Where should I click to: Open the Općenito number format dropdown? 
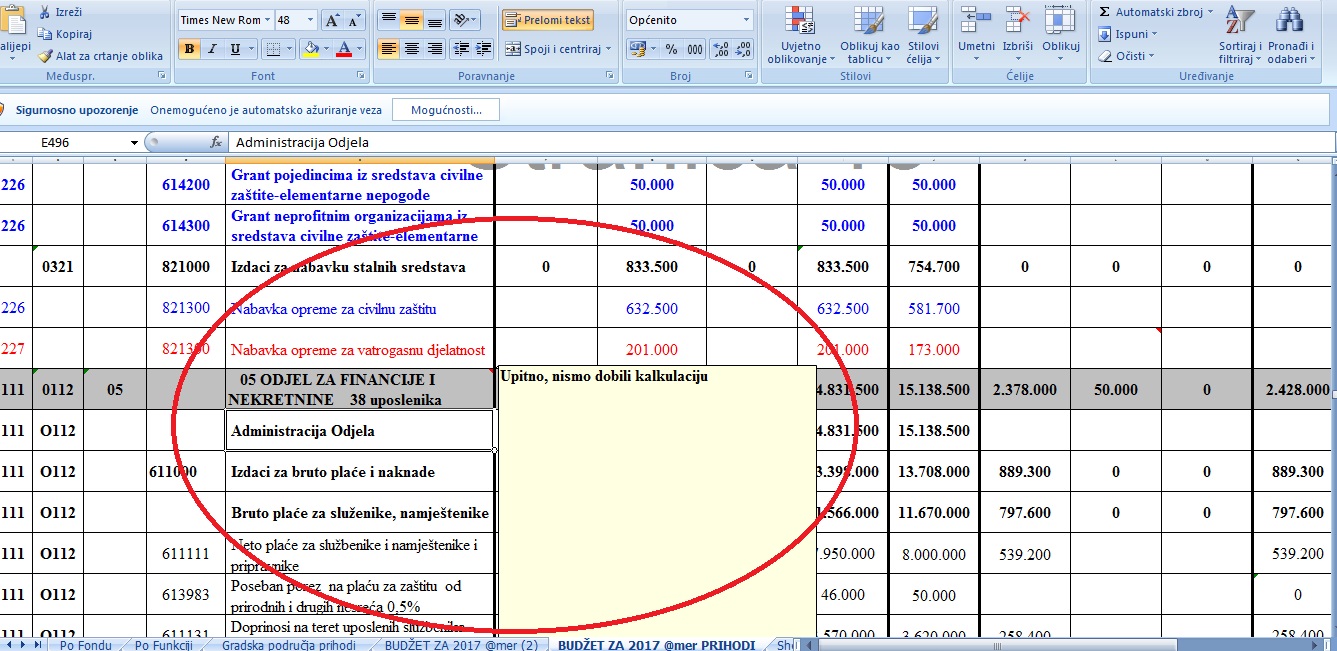click(747, 20)
